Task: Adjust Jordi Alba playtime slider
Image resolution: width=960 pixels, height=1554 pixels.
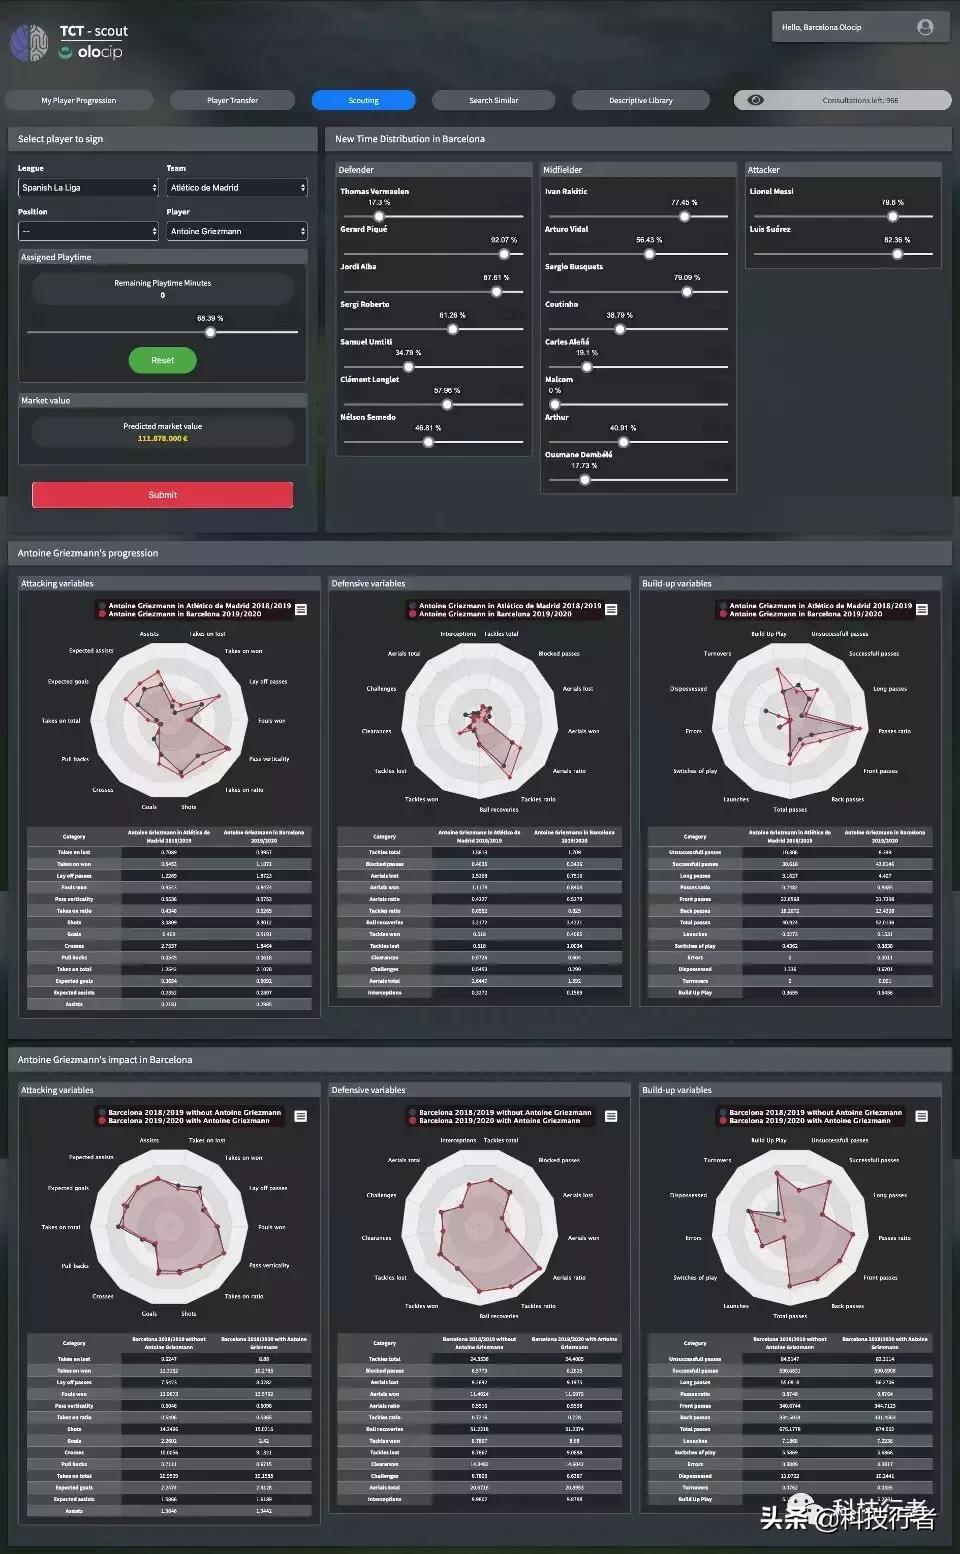Action: pos(496,292)
